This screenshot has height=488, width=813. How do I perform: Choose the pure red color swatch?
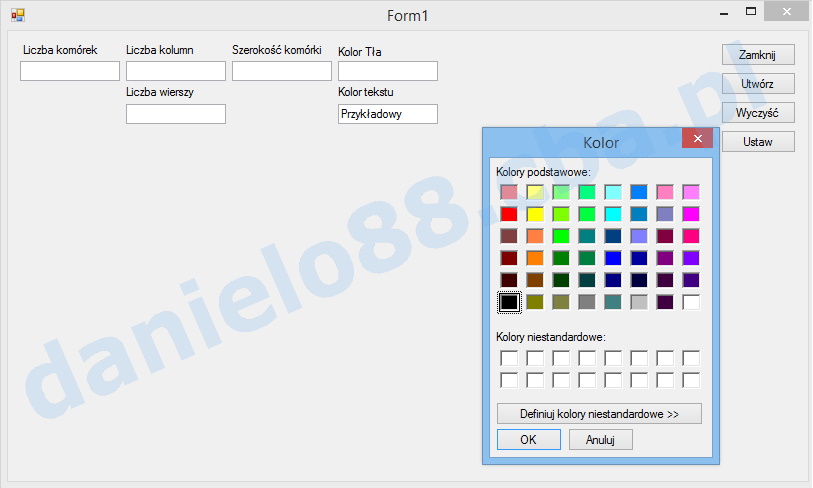pos(509,214)
